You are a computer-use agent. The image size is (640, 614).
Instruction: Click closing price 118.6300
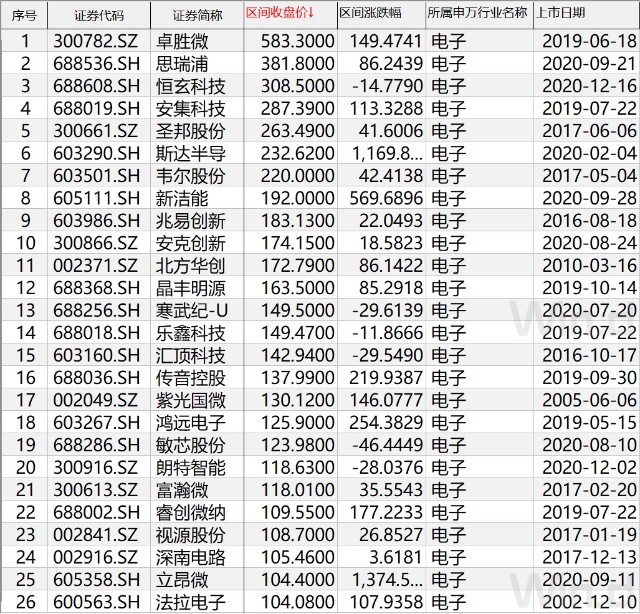point(298,468)
